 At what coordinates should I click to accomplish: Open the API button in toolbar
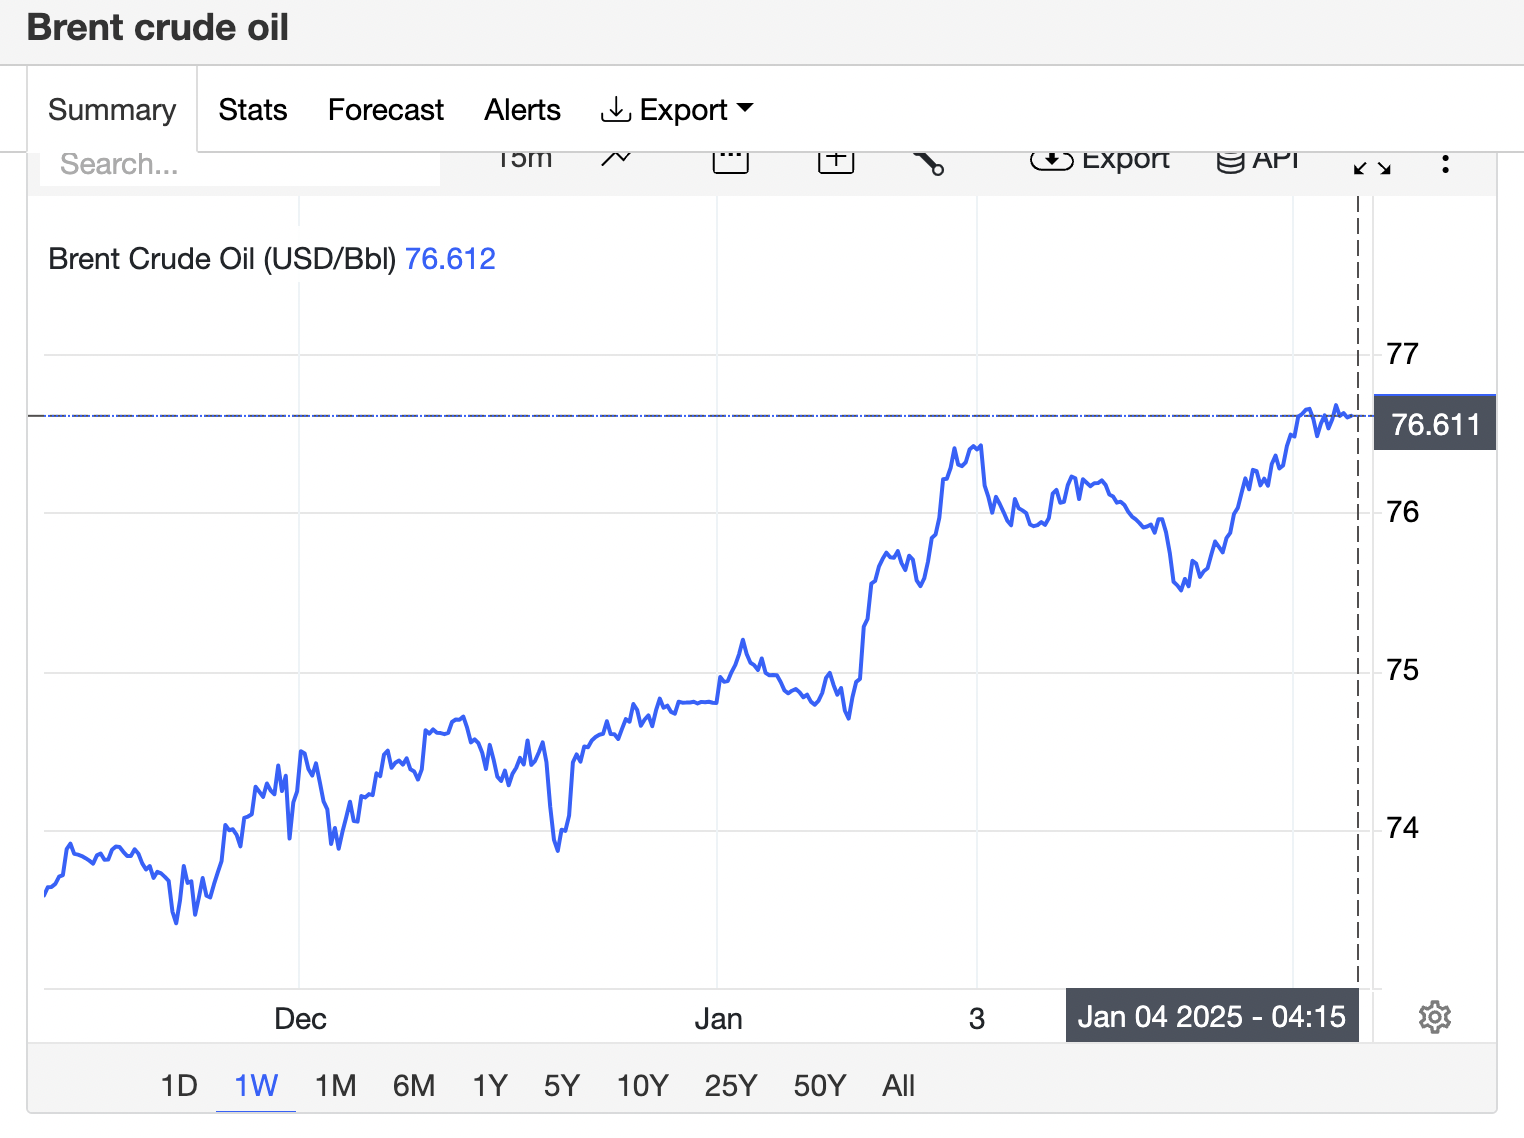[x=1258, y=161]
